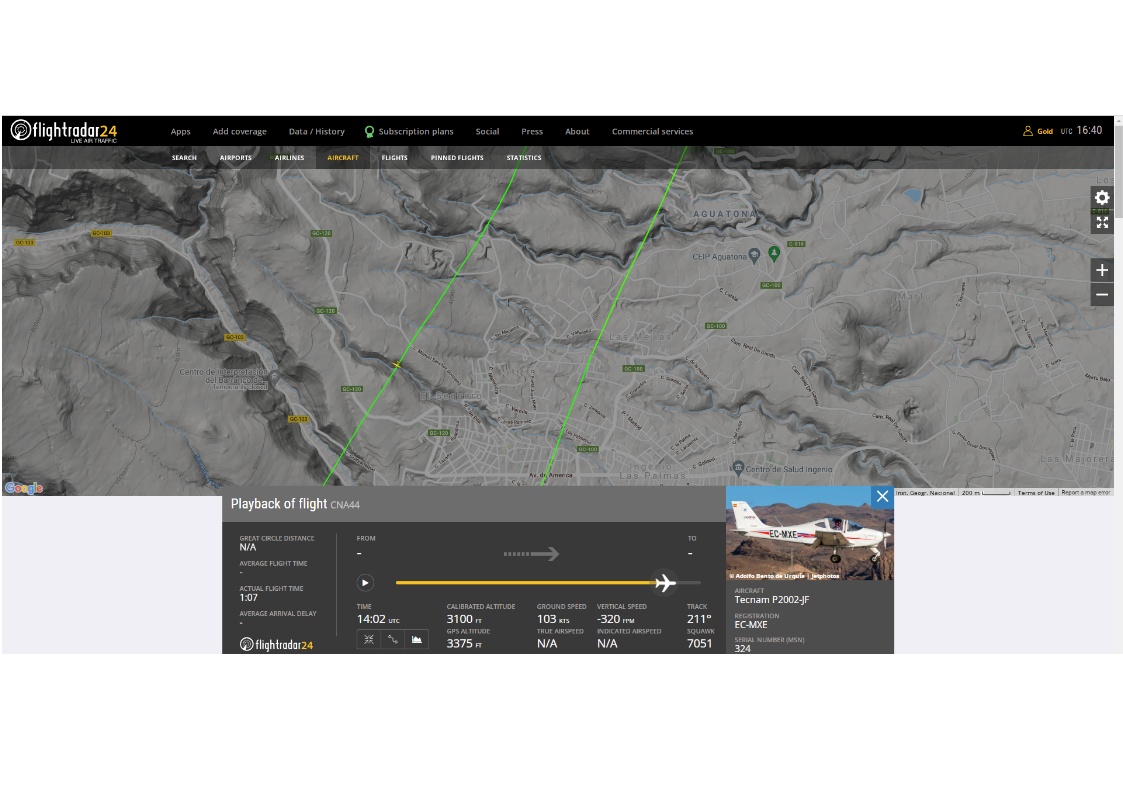Click registration EC-MXE text

tap(751, 624)
